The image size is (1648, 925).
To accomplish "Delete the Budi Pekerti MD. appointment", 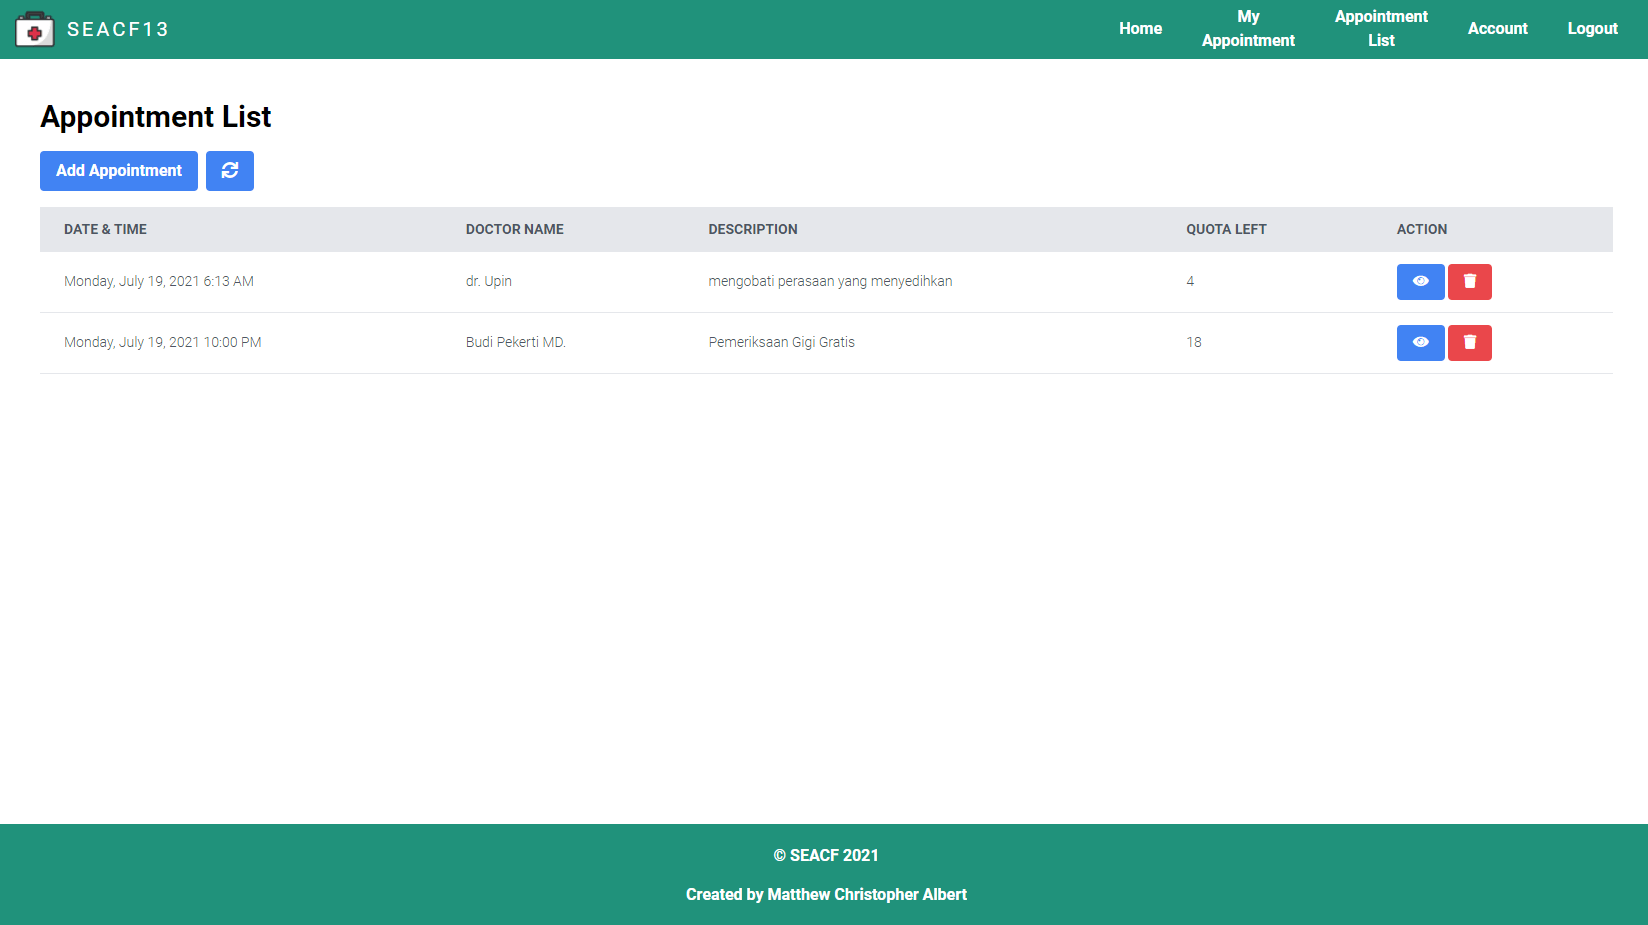I will pyautogui.click(x=1470, y=343).
